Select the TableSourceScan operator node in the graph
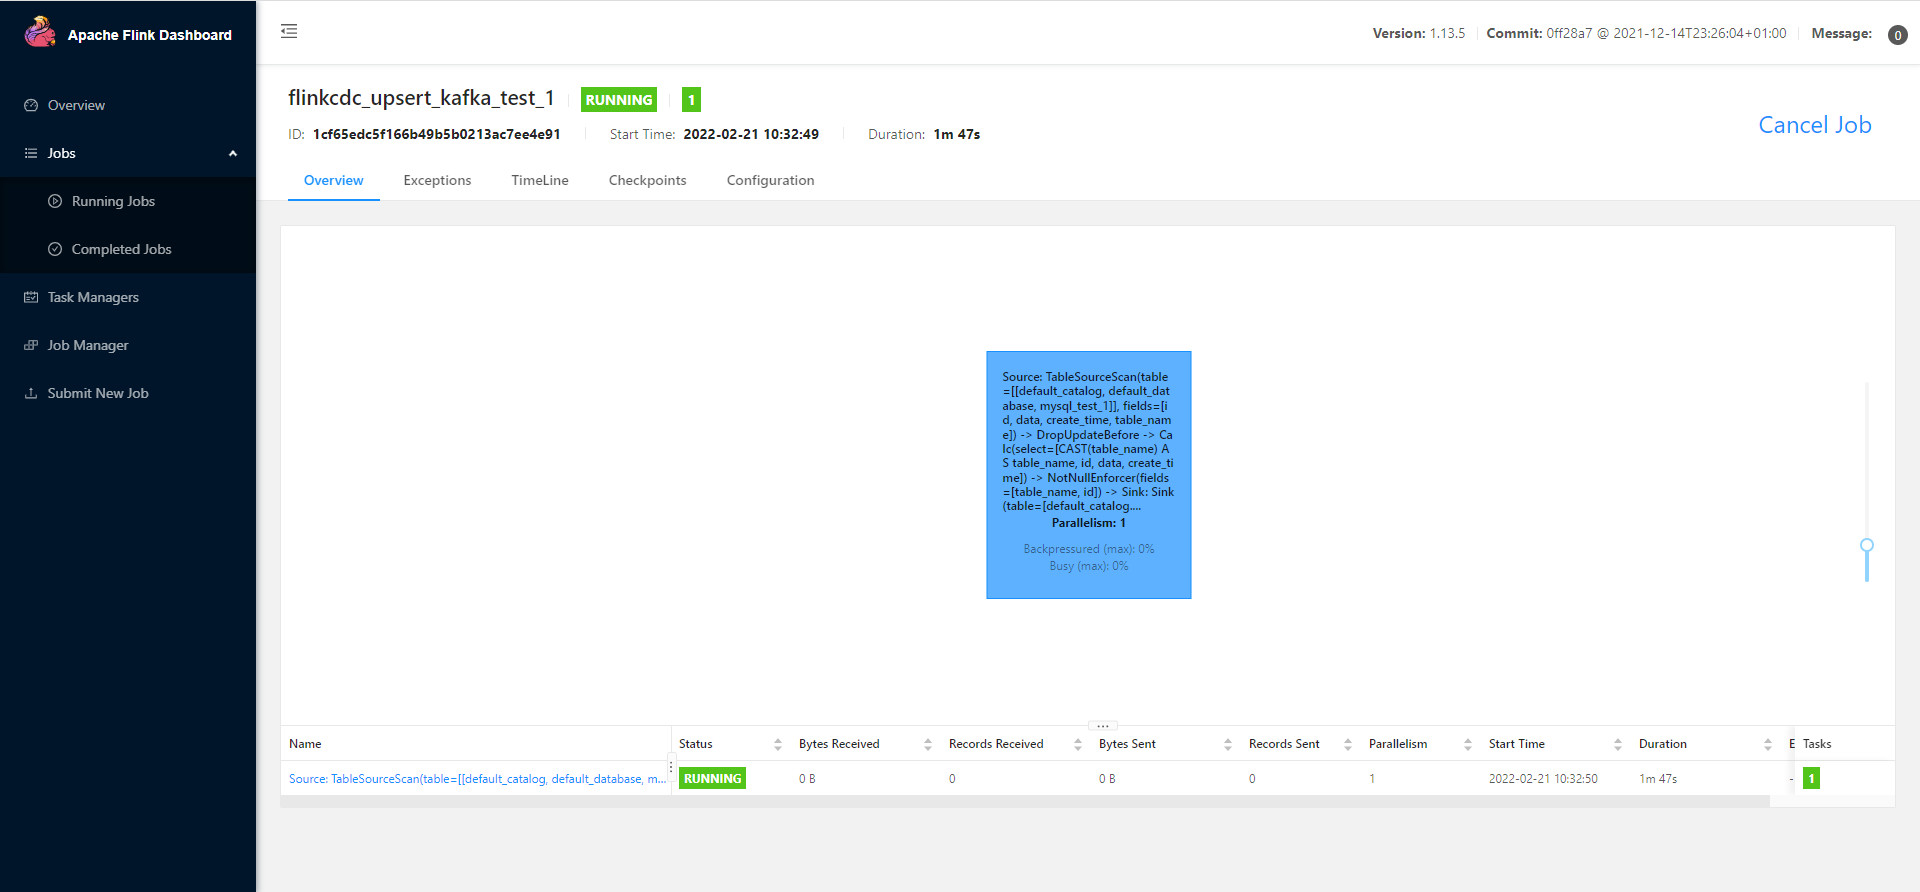Viewport: 1920px width, 892px height. [x=1088, y=475]
